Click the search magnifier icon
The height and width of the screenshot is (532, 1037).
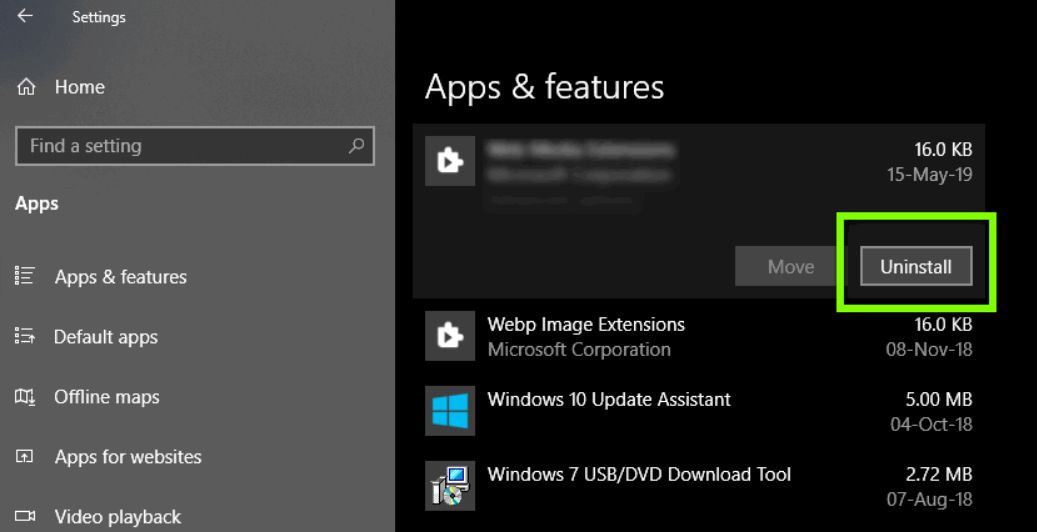[x=356, y=146]
